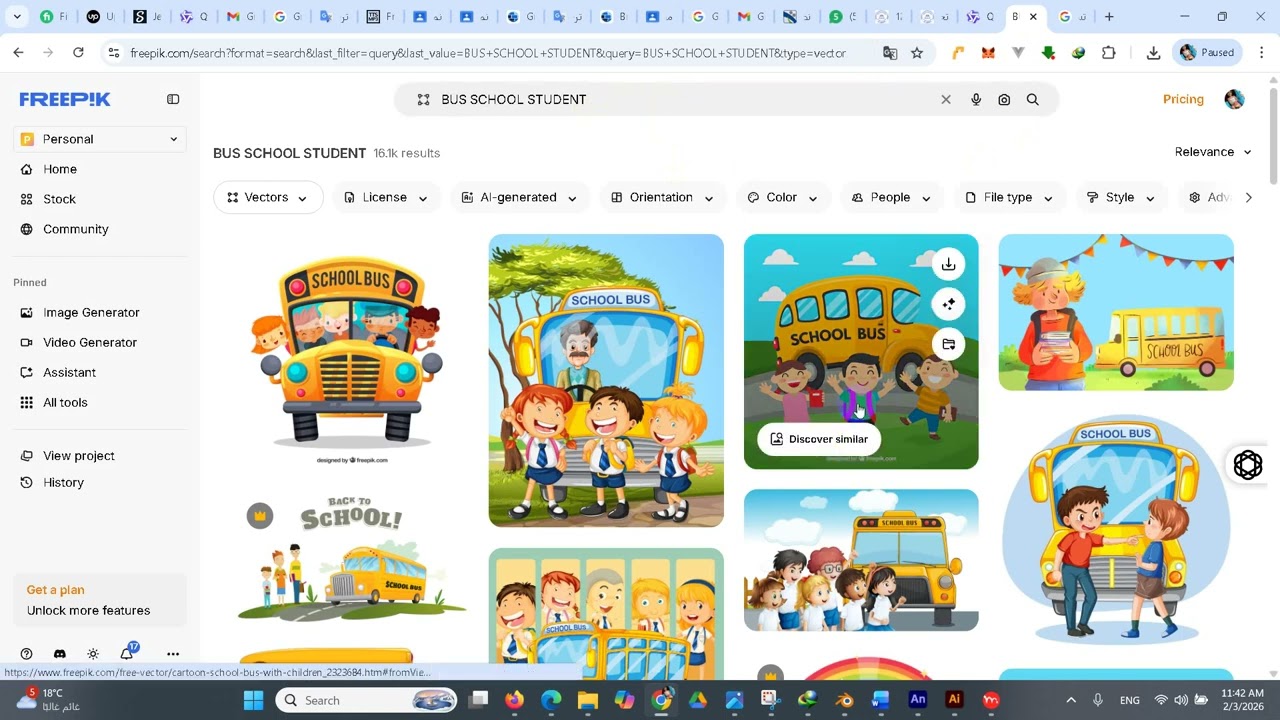Bookmark this page with star icon
Viewport: 1280px width, 720px height.
click(x=917, y=53)
